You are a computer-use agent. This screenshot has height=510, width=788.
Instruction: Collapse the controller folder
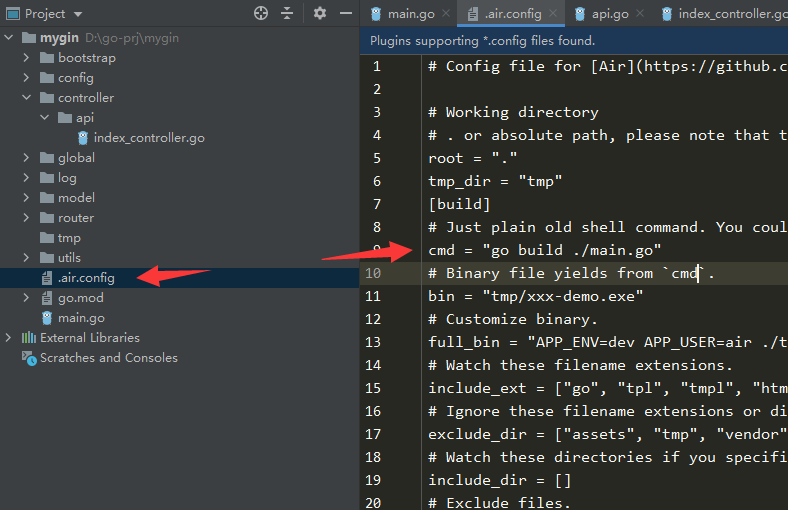26,97
